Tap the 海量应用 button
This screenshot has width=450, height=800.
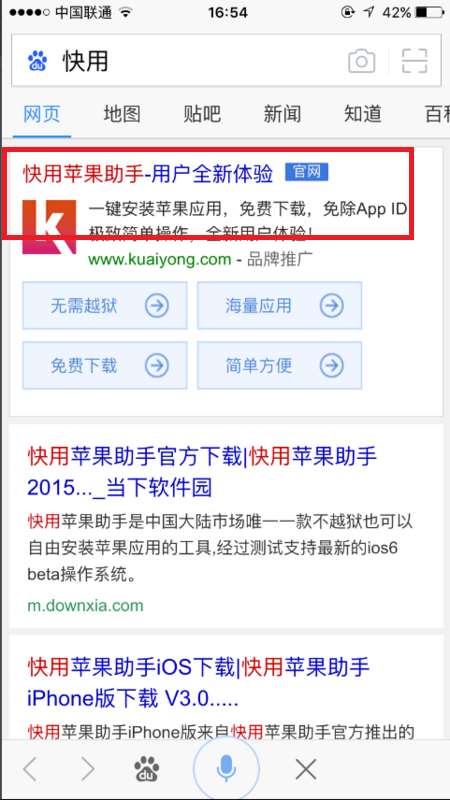tap(280, 306)
